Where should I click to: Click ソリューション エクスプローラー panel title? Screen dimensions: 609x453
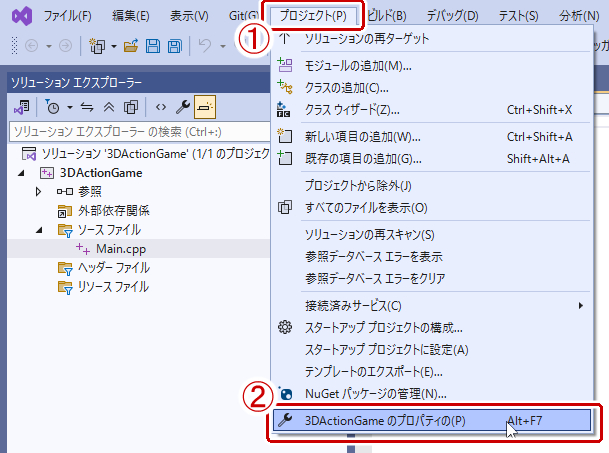[76, 83]
